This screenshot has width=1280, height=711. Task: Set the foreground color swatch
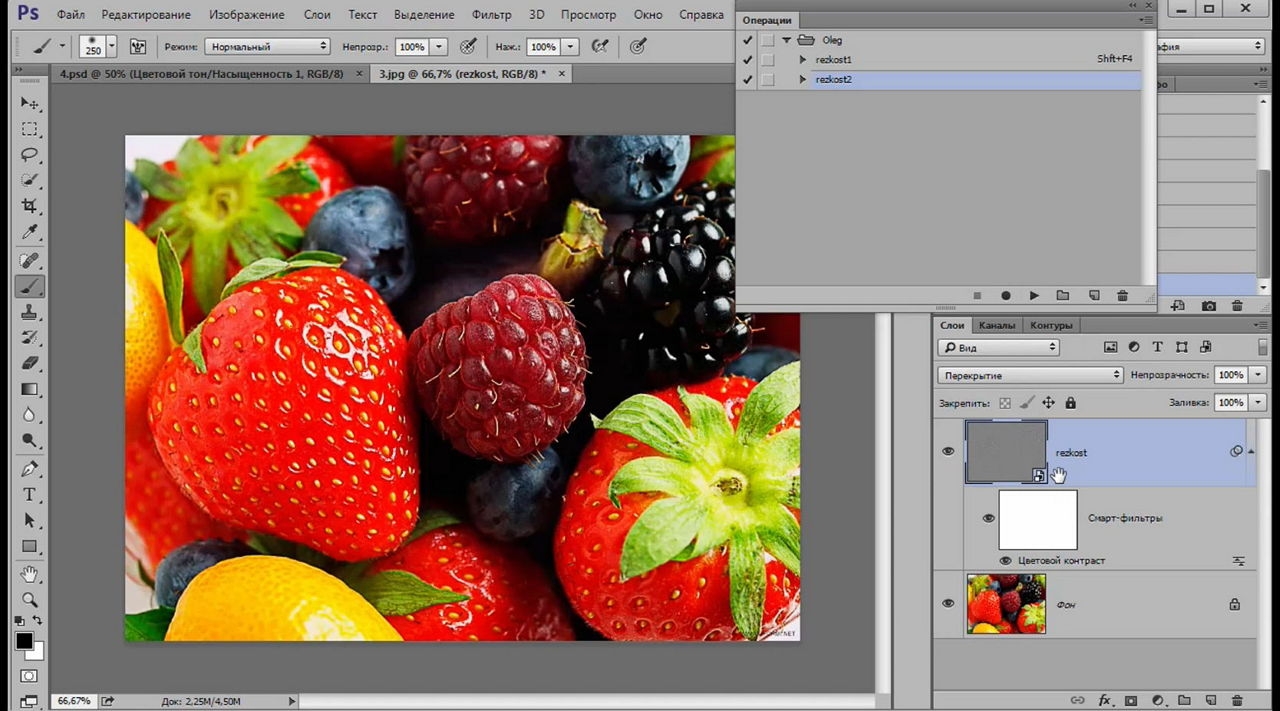[x=24, y=641]
